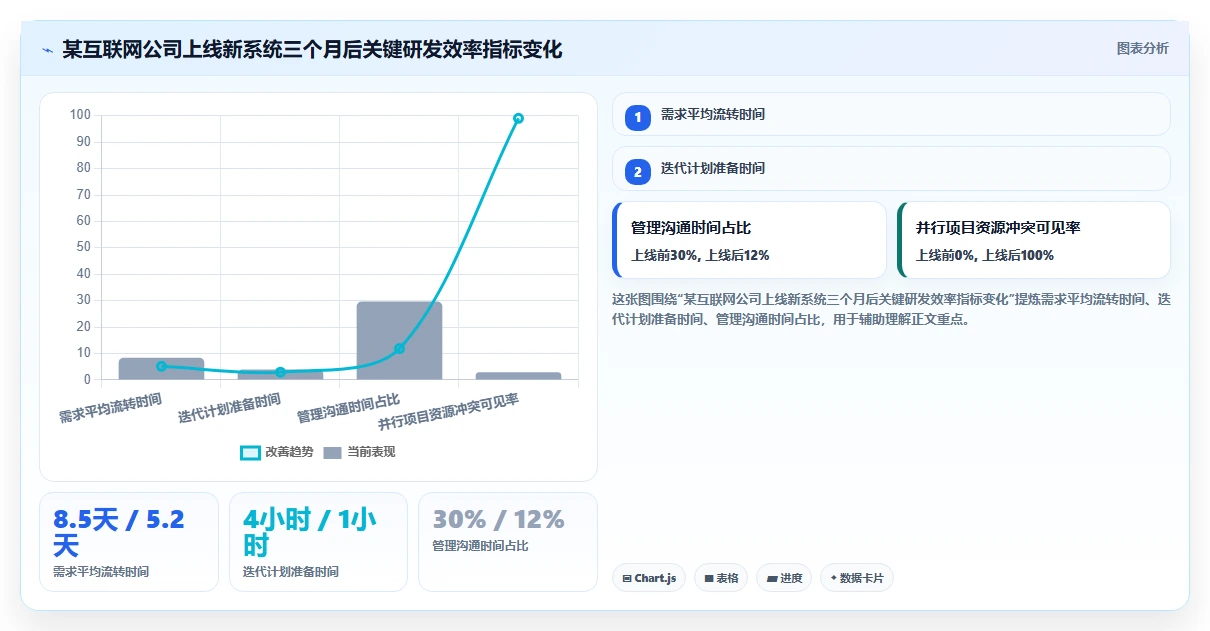Click the gray bar for 迭代计划准备时间
This screenshot has height=631, width=1210.
point(280,374)
